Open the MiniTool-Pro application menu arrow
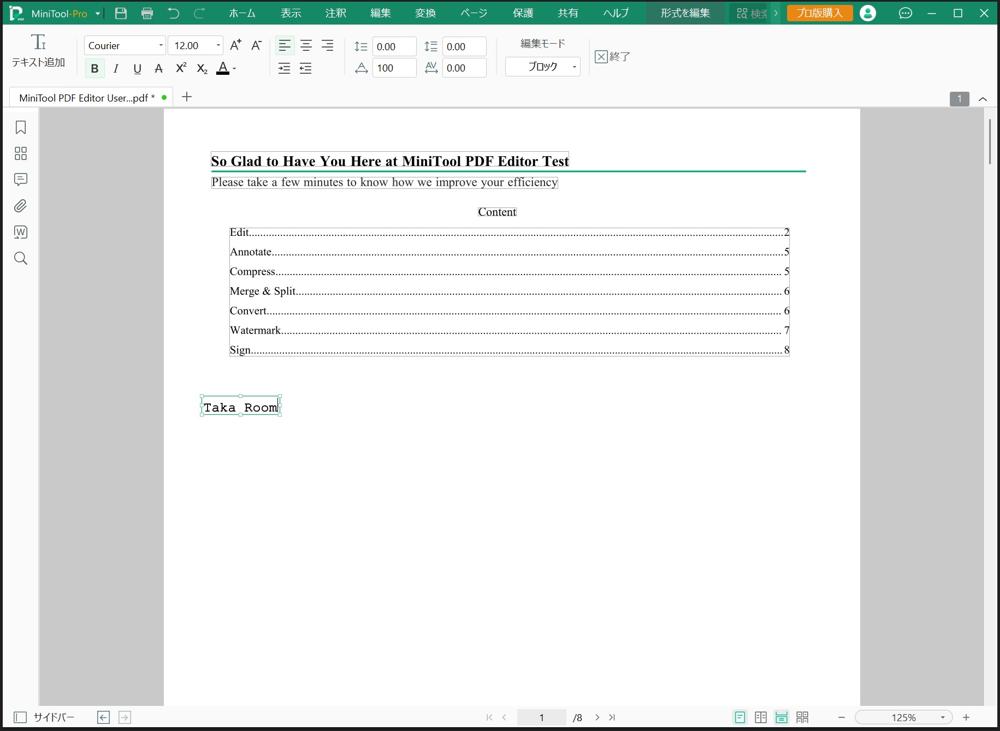The height and width of the screenshot is (731, 1000). 98,13
